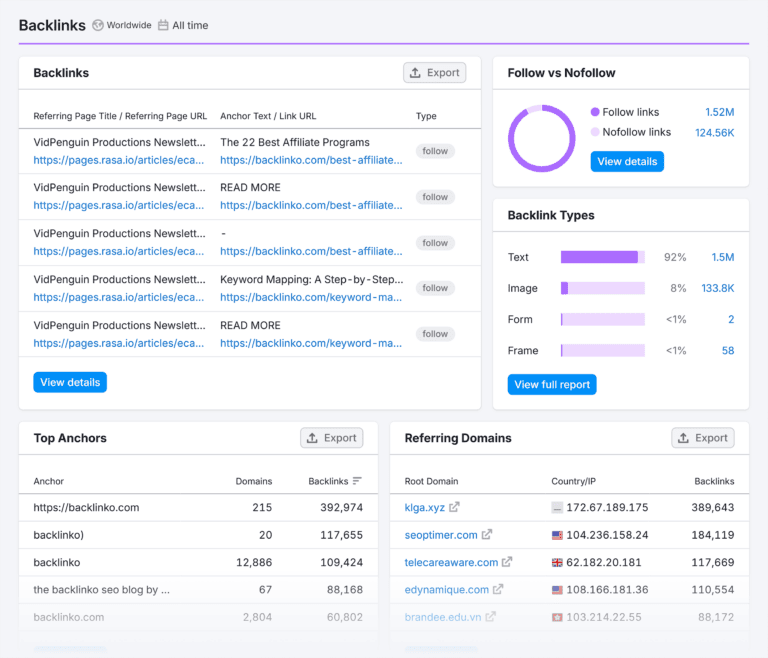768x658 pixels.
Task: Click the Follow vs Nofollow donut chart
Action: 541,138
